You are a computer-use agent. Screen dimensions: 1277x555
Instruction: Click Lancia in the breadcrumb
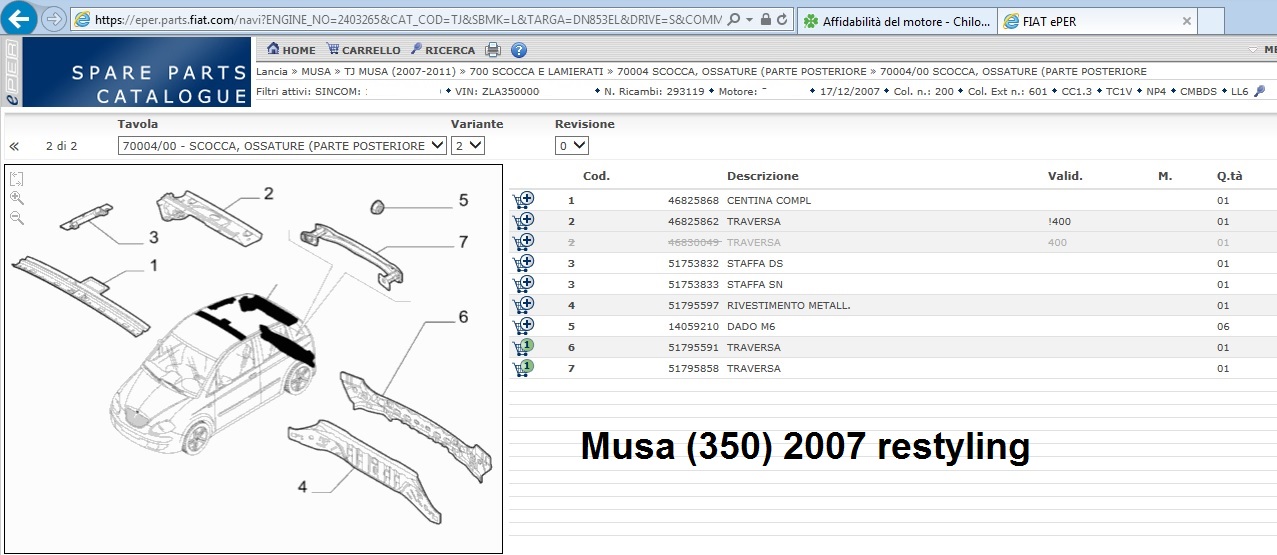pos(272,72)
